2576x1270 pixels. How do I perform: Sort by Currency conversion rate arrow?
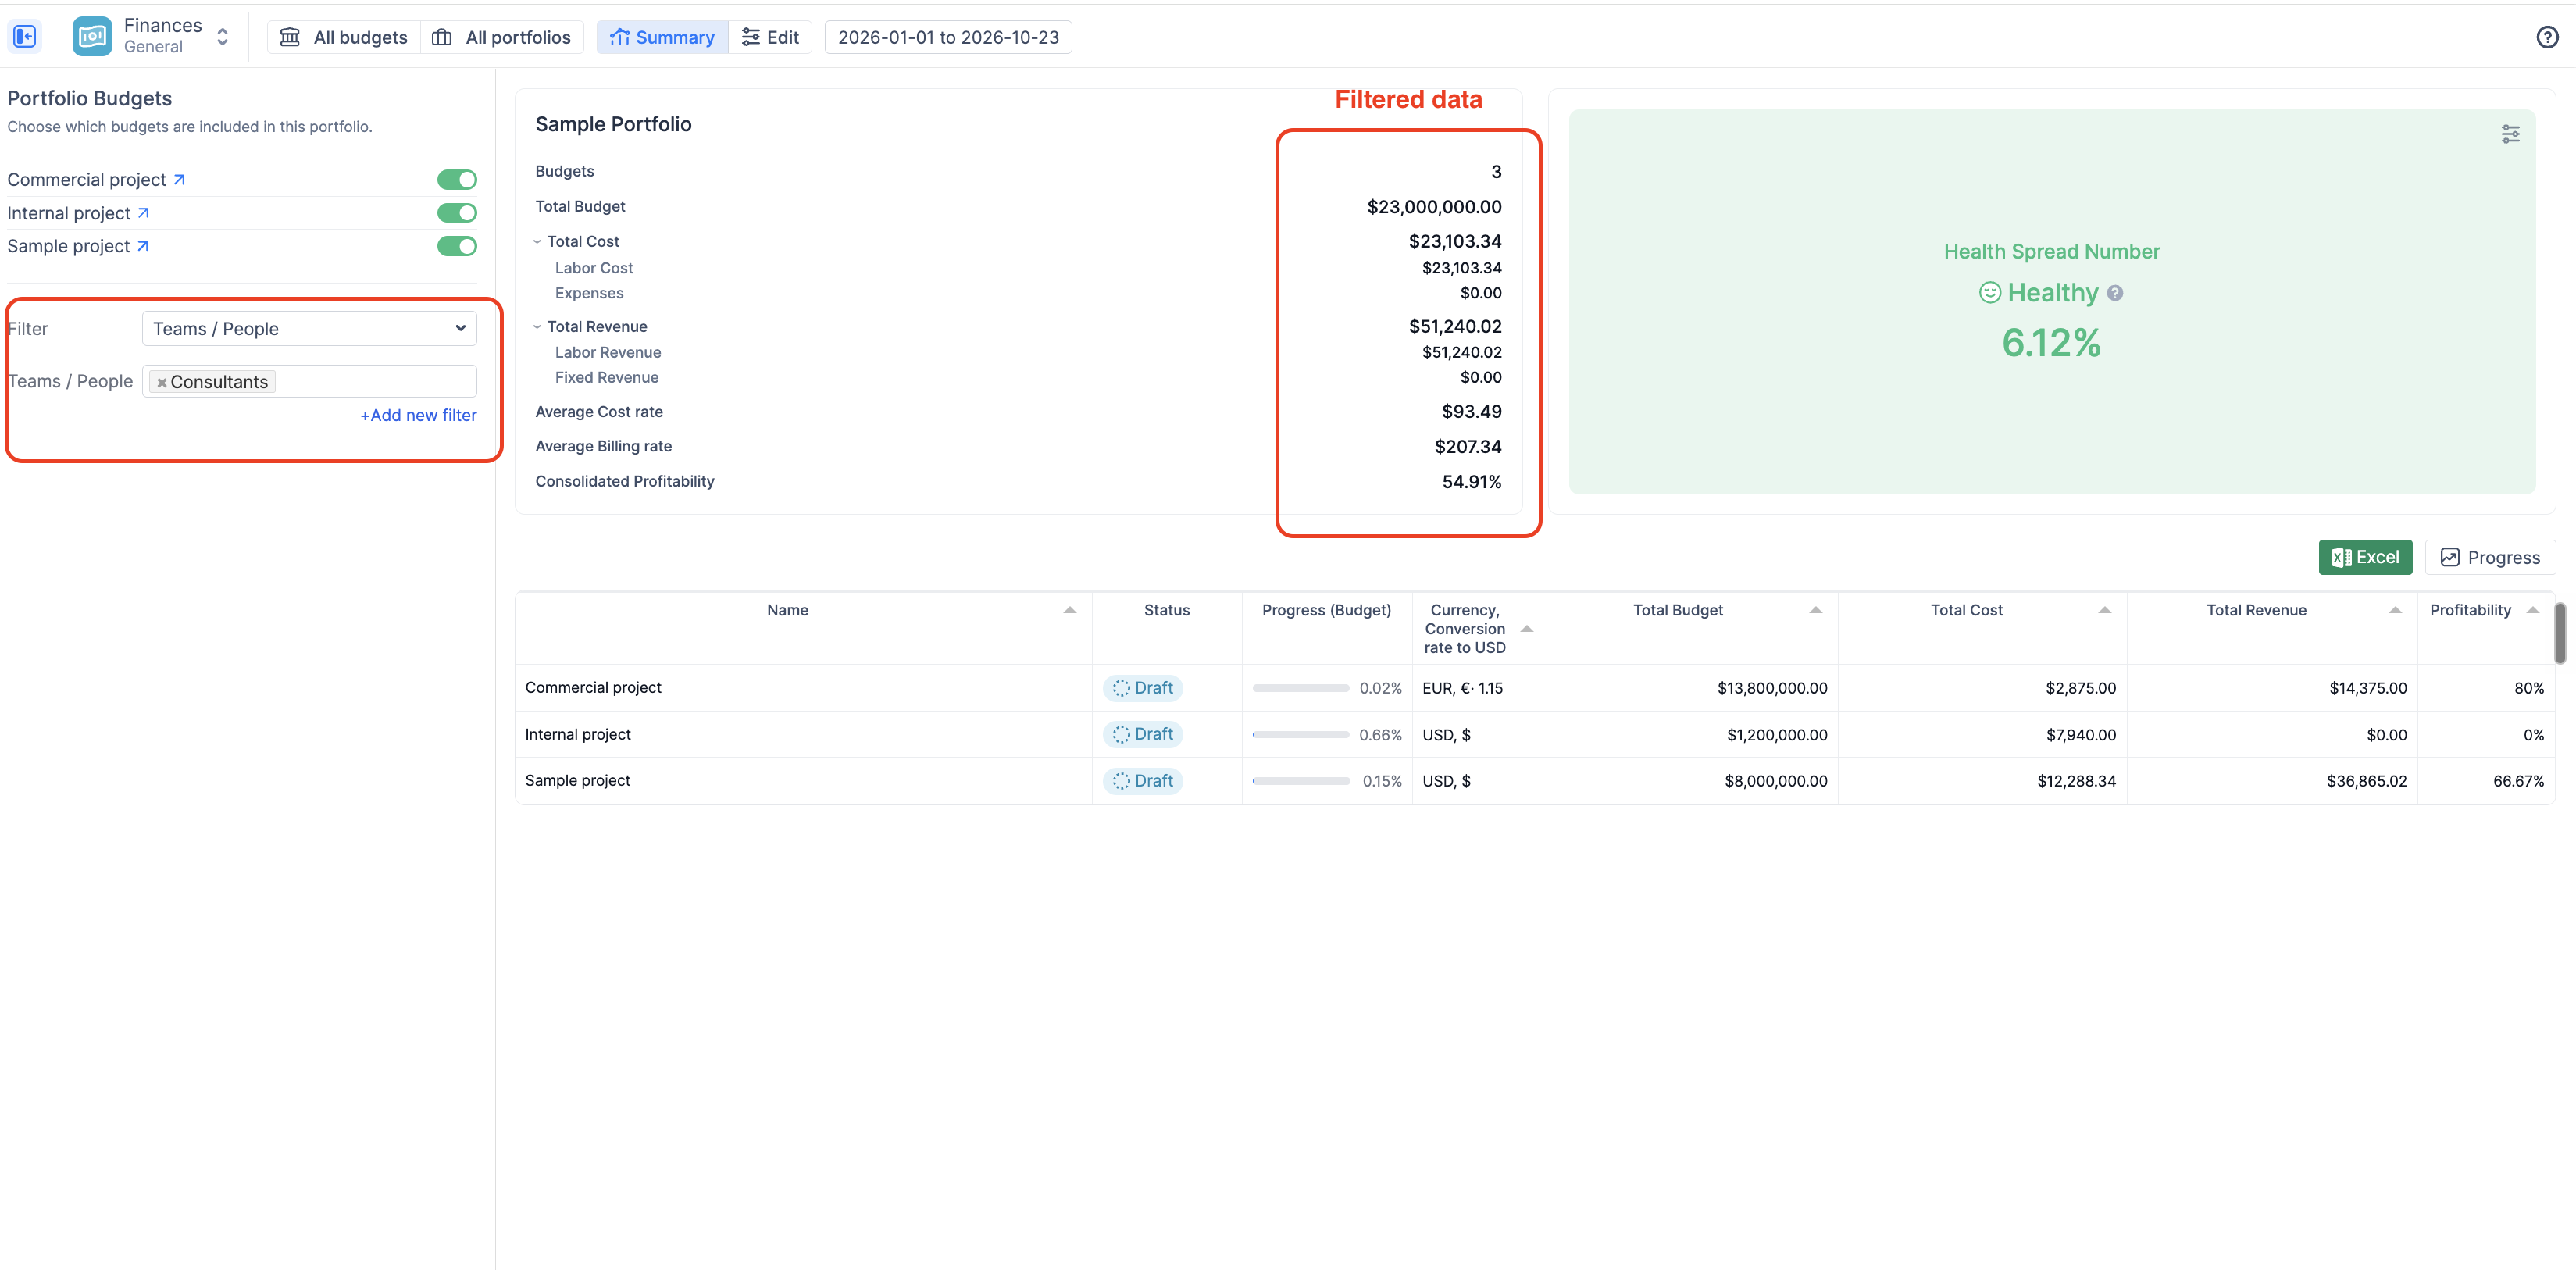tap(1526, 629)
